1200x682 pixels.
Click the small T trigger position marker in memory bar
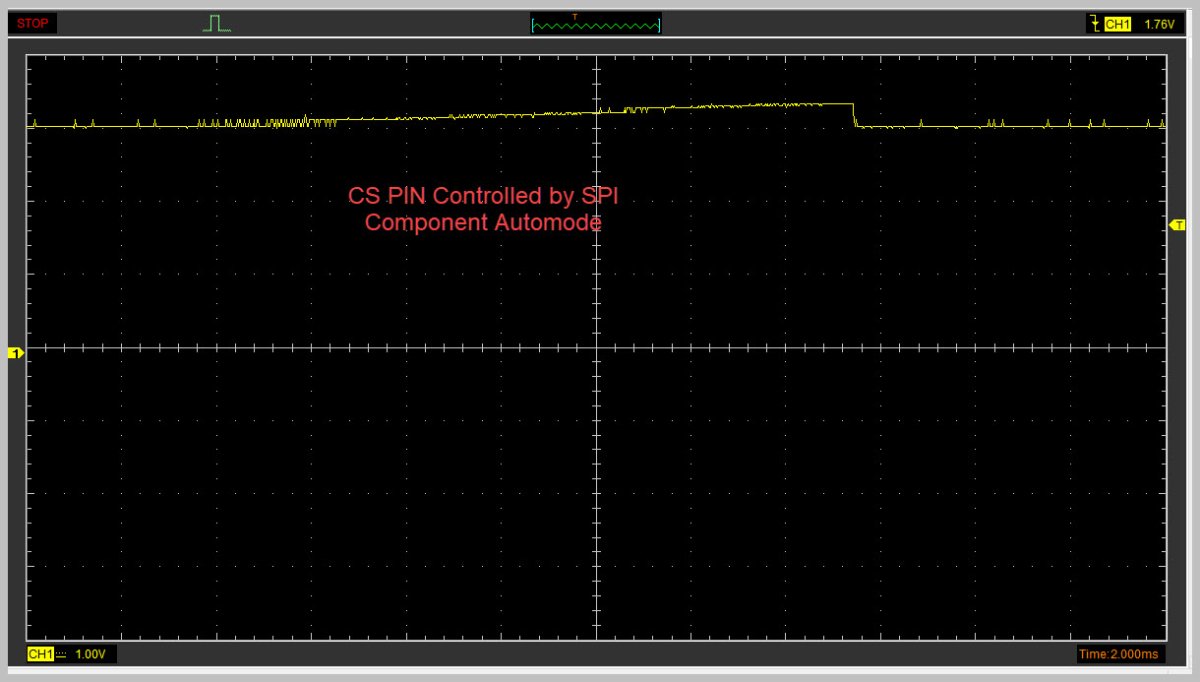[x=574, y=17]
